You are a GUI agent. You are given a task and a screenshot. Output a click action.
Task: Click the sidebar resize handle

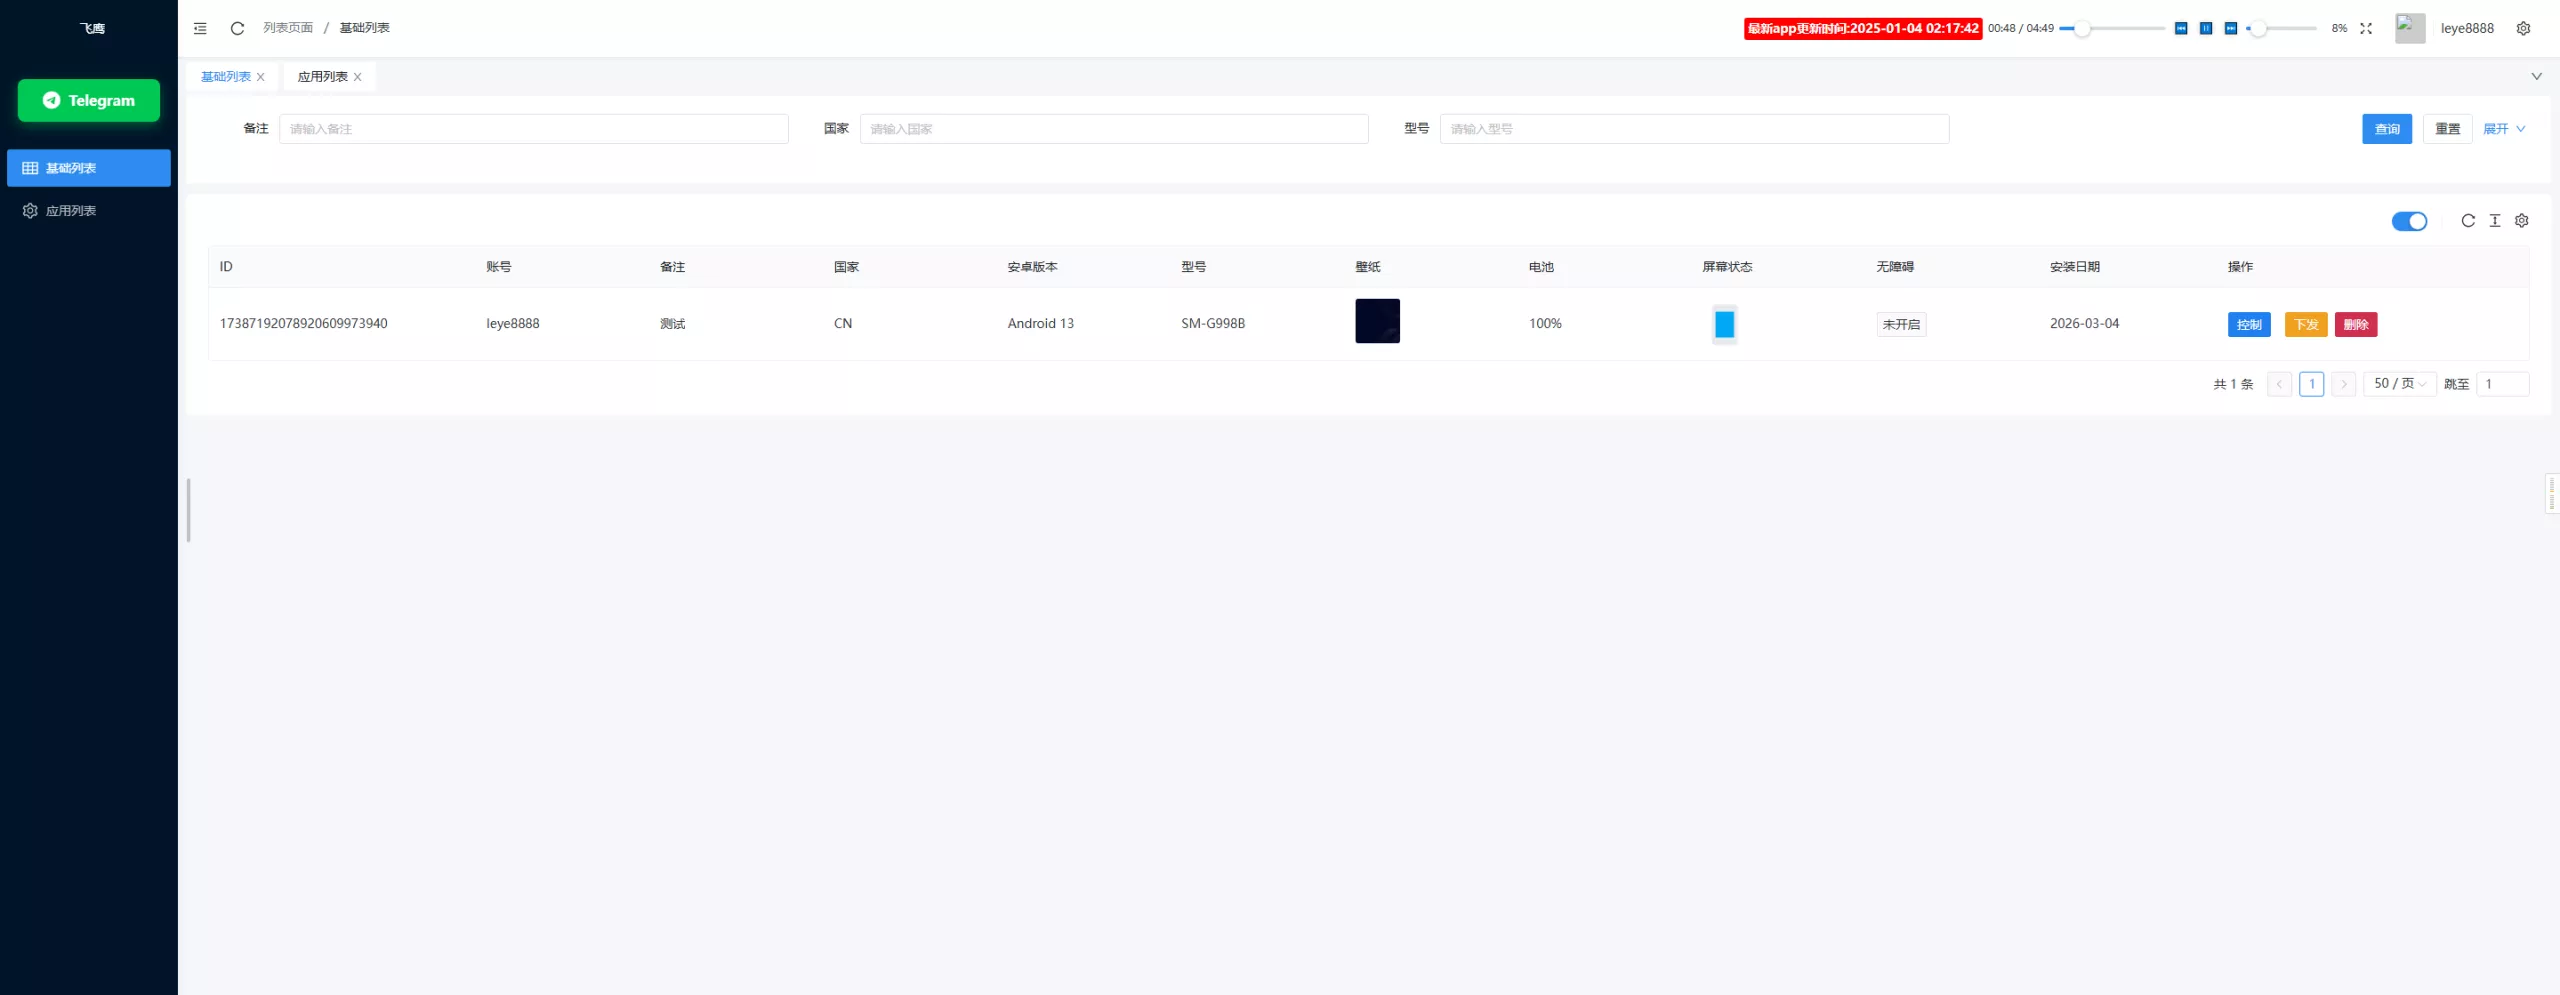tap(188, 510)
